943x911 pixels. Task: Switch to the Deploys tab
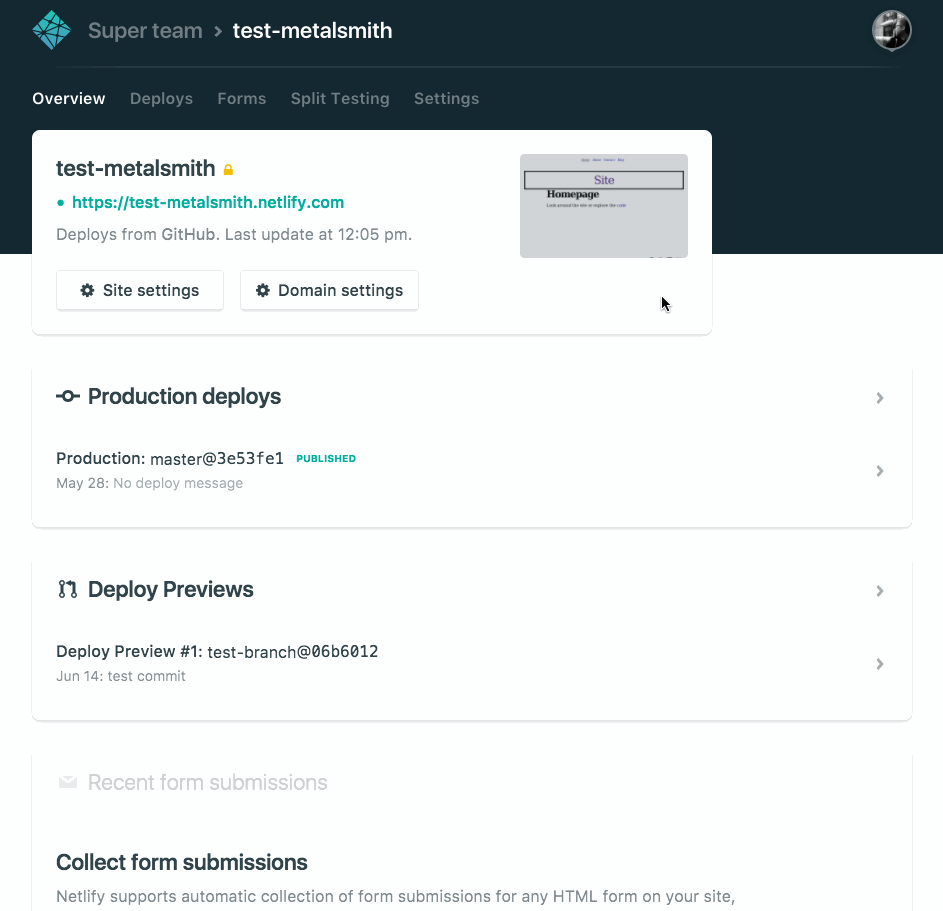[x=161, y=98]
